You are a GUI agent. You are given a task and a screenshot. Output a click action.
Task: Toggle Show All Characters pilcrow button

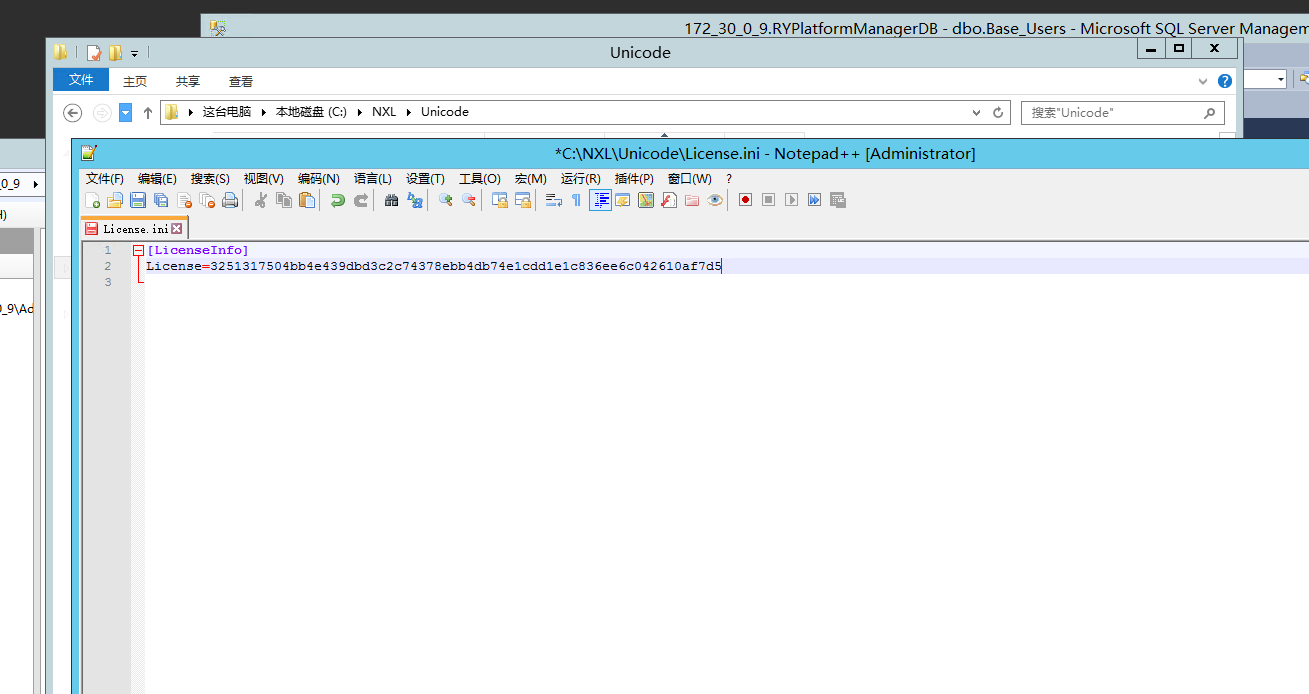[x=576, y=200]
